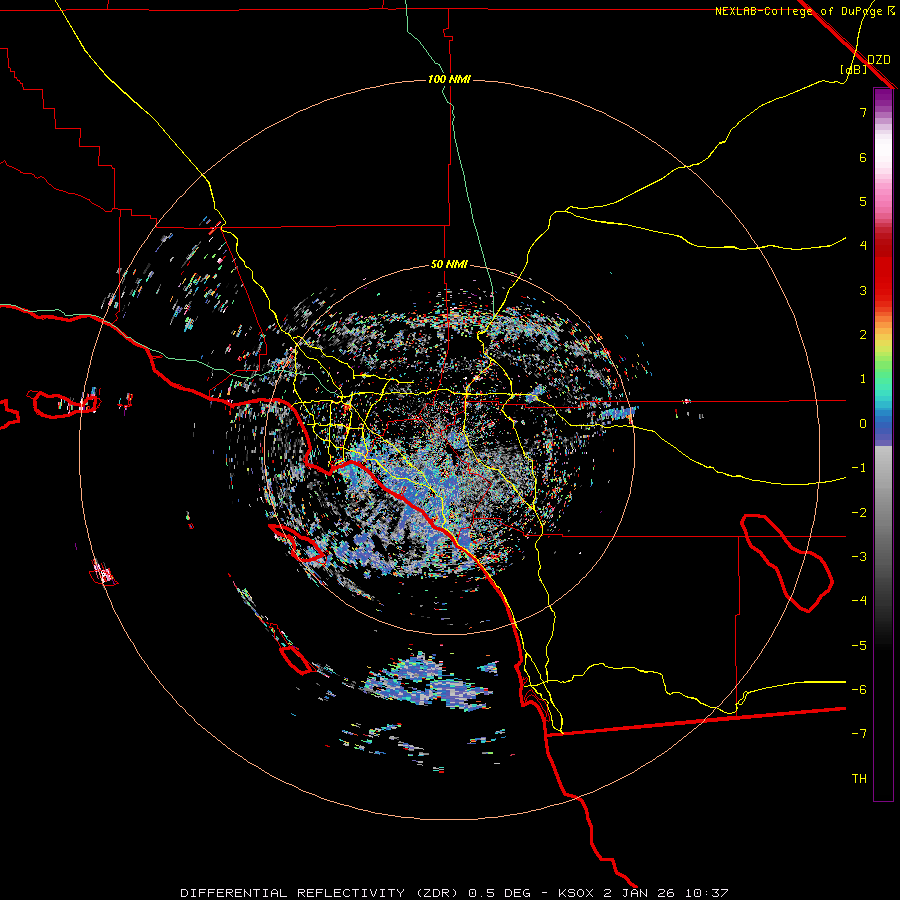Click the positive "7" scale value
Viewport: 900px width, 900px height.
[863, 112]
